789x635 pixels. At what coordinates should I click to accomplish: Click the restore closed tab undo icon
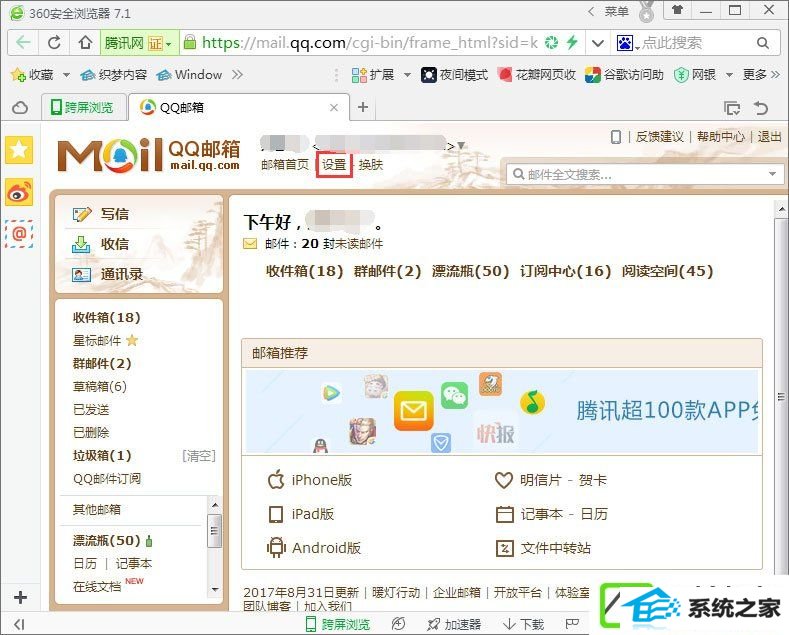pyautogui.click(x=761, y=108)
